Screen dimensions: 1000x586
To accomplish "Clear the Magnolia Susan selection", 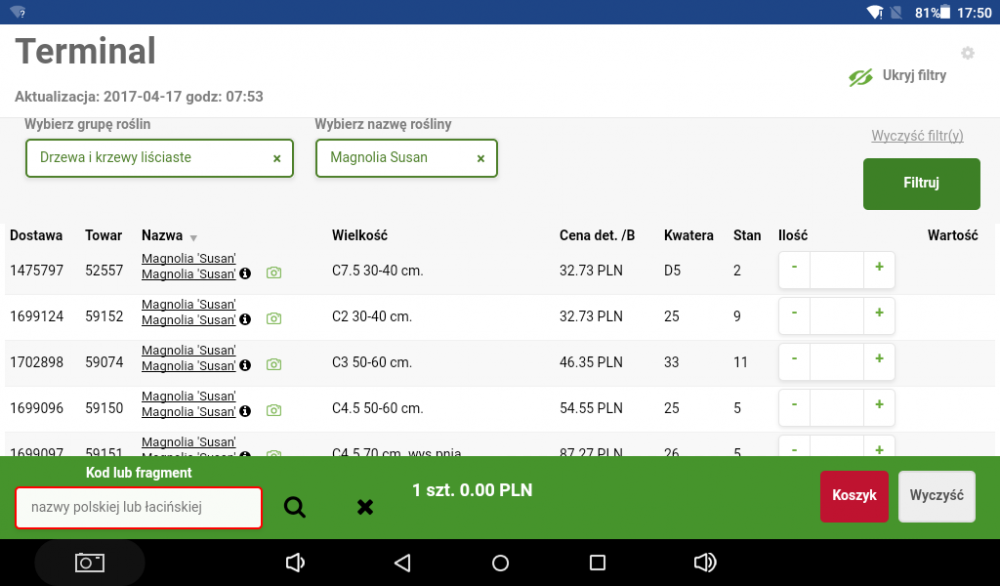I will [x=480, y=158].
